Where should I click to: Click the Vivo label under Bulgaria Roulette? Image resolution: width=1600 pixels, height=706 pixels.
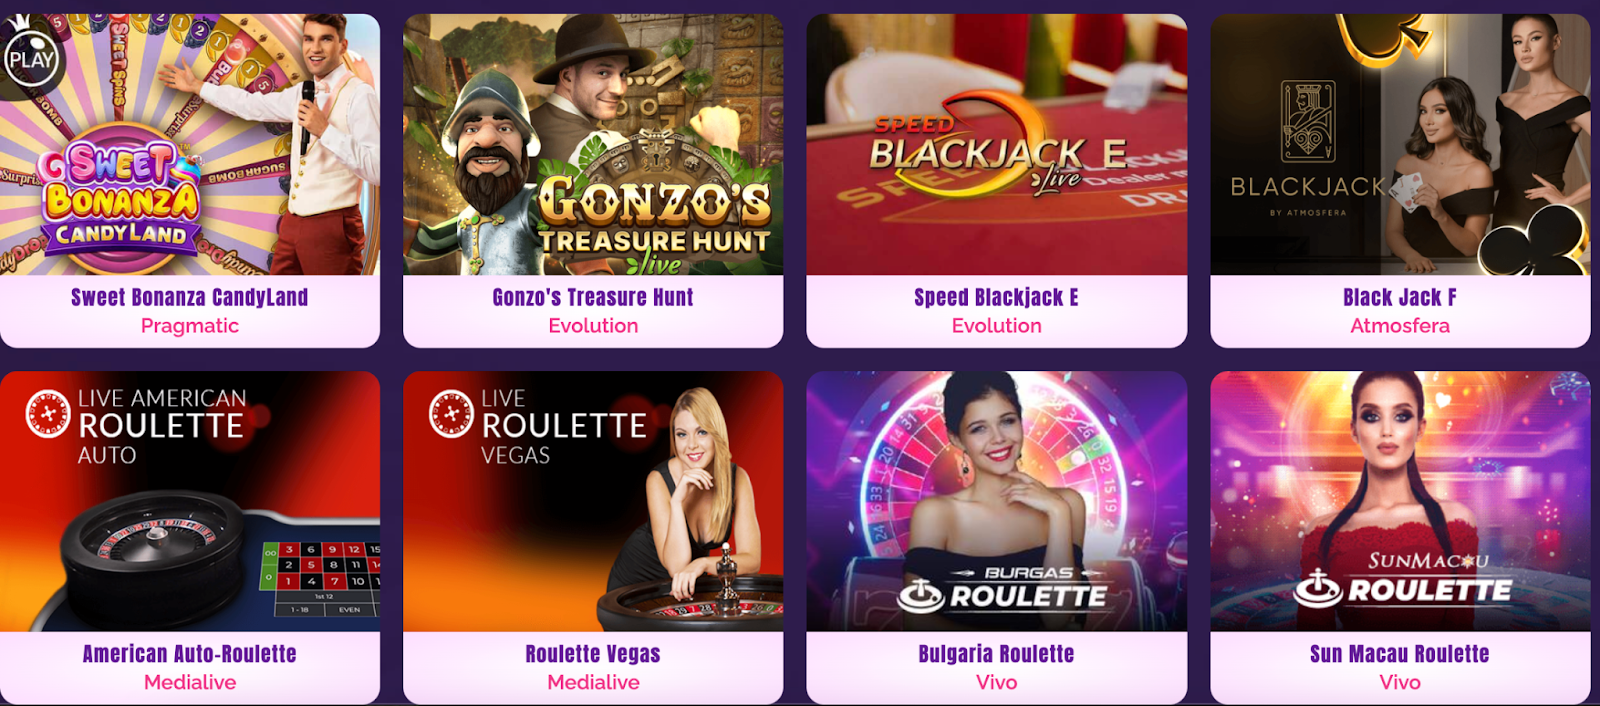[x=997, y=682]
